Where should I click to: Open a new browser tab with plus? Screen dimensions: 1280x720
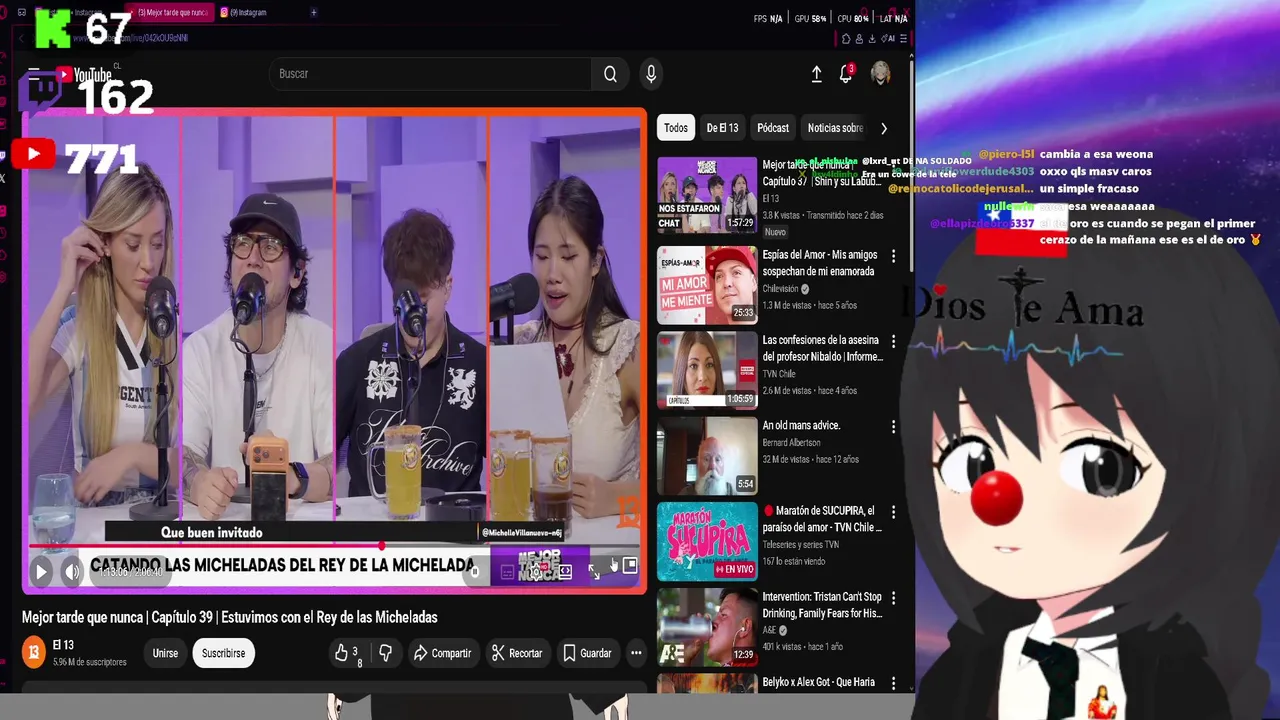[x=314, y=12]
